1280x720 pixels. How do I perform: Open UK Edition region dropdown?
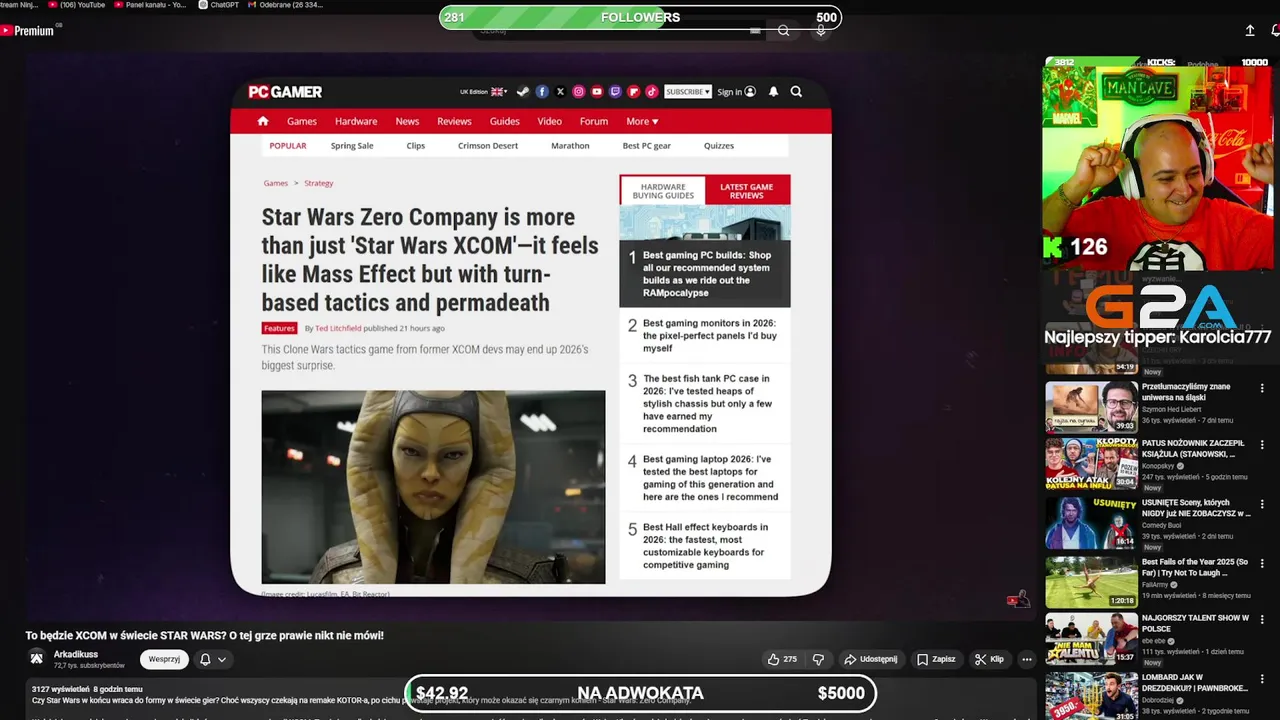click(x=483, y=91)
